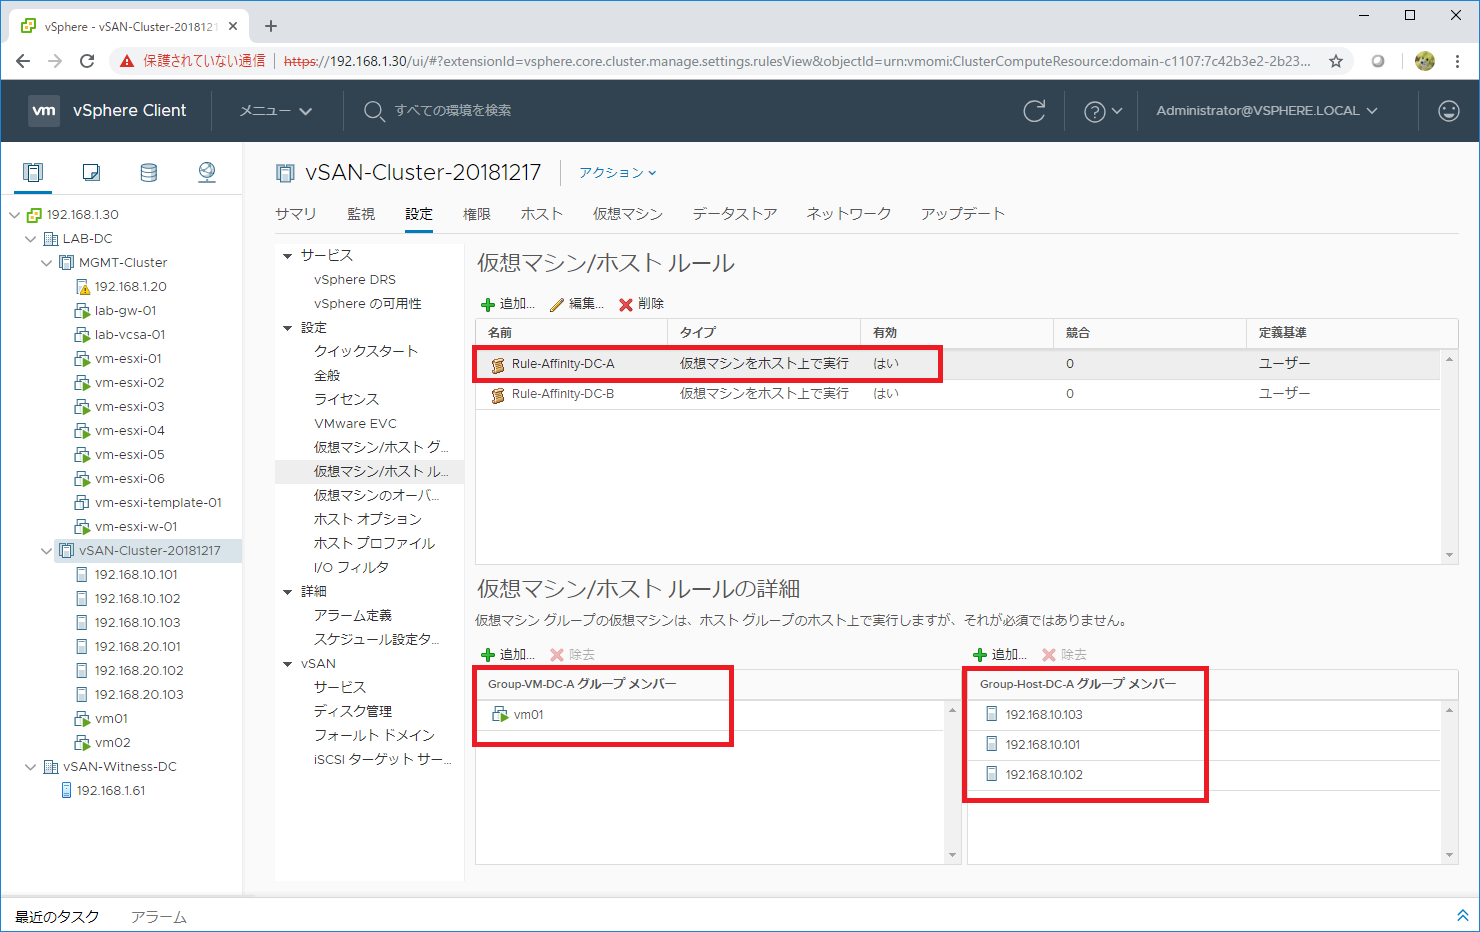
Task: Select vm-esxi-w-01 in inventory tree
Action: pyautogui.click(x=136, y=527)
